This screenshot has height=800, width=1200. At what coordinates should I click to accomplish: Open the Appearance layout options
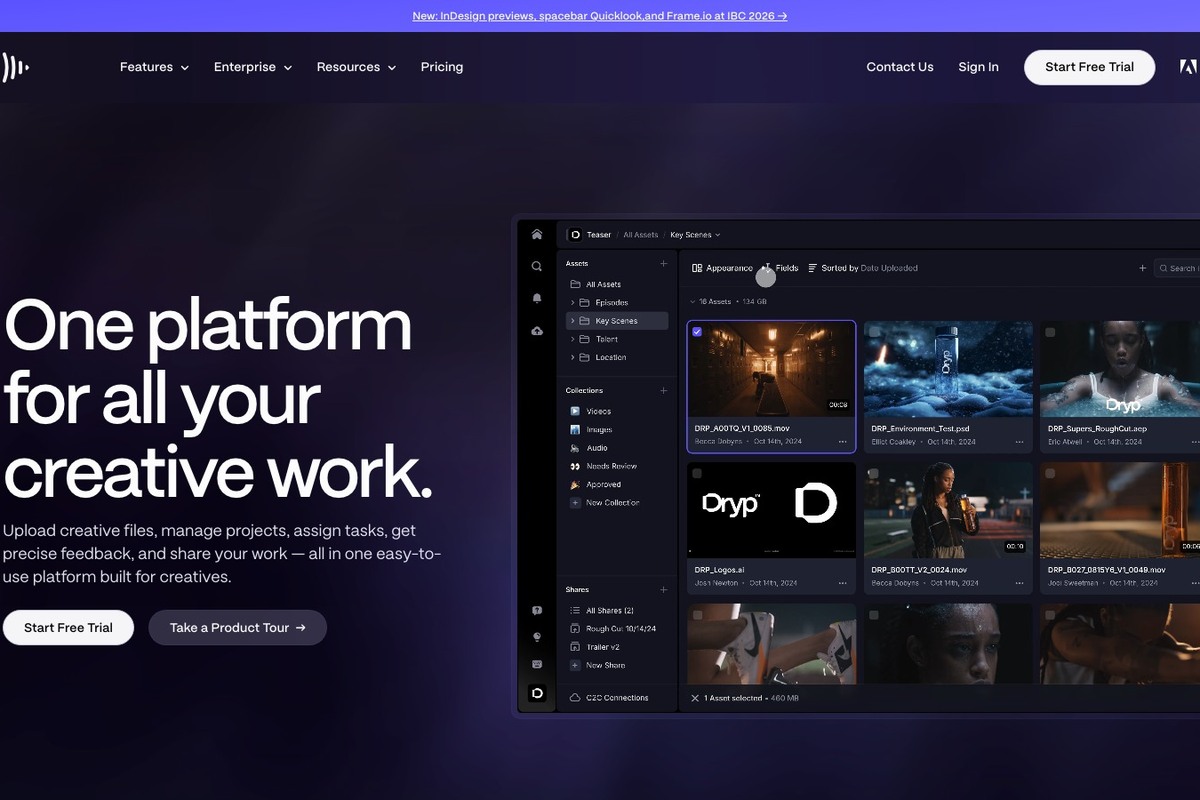point(722,268)
